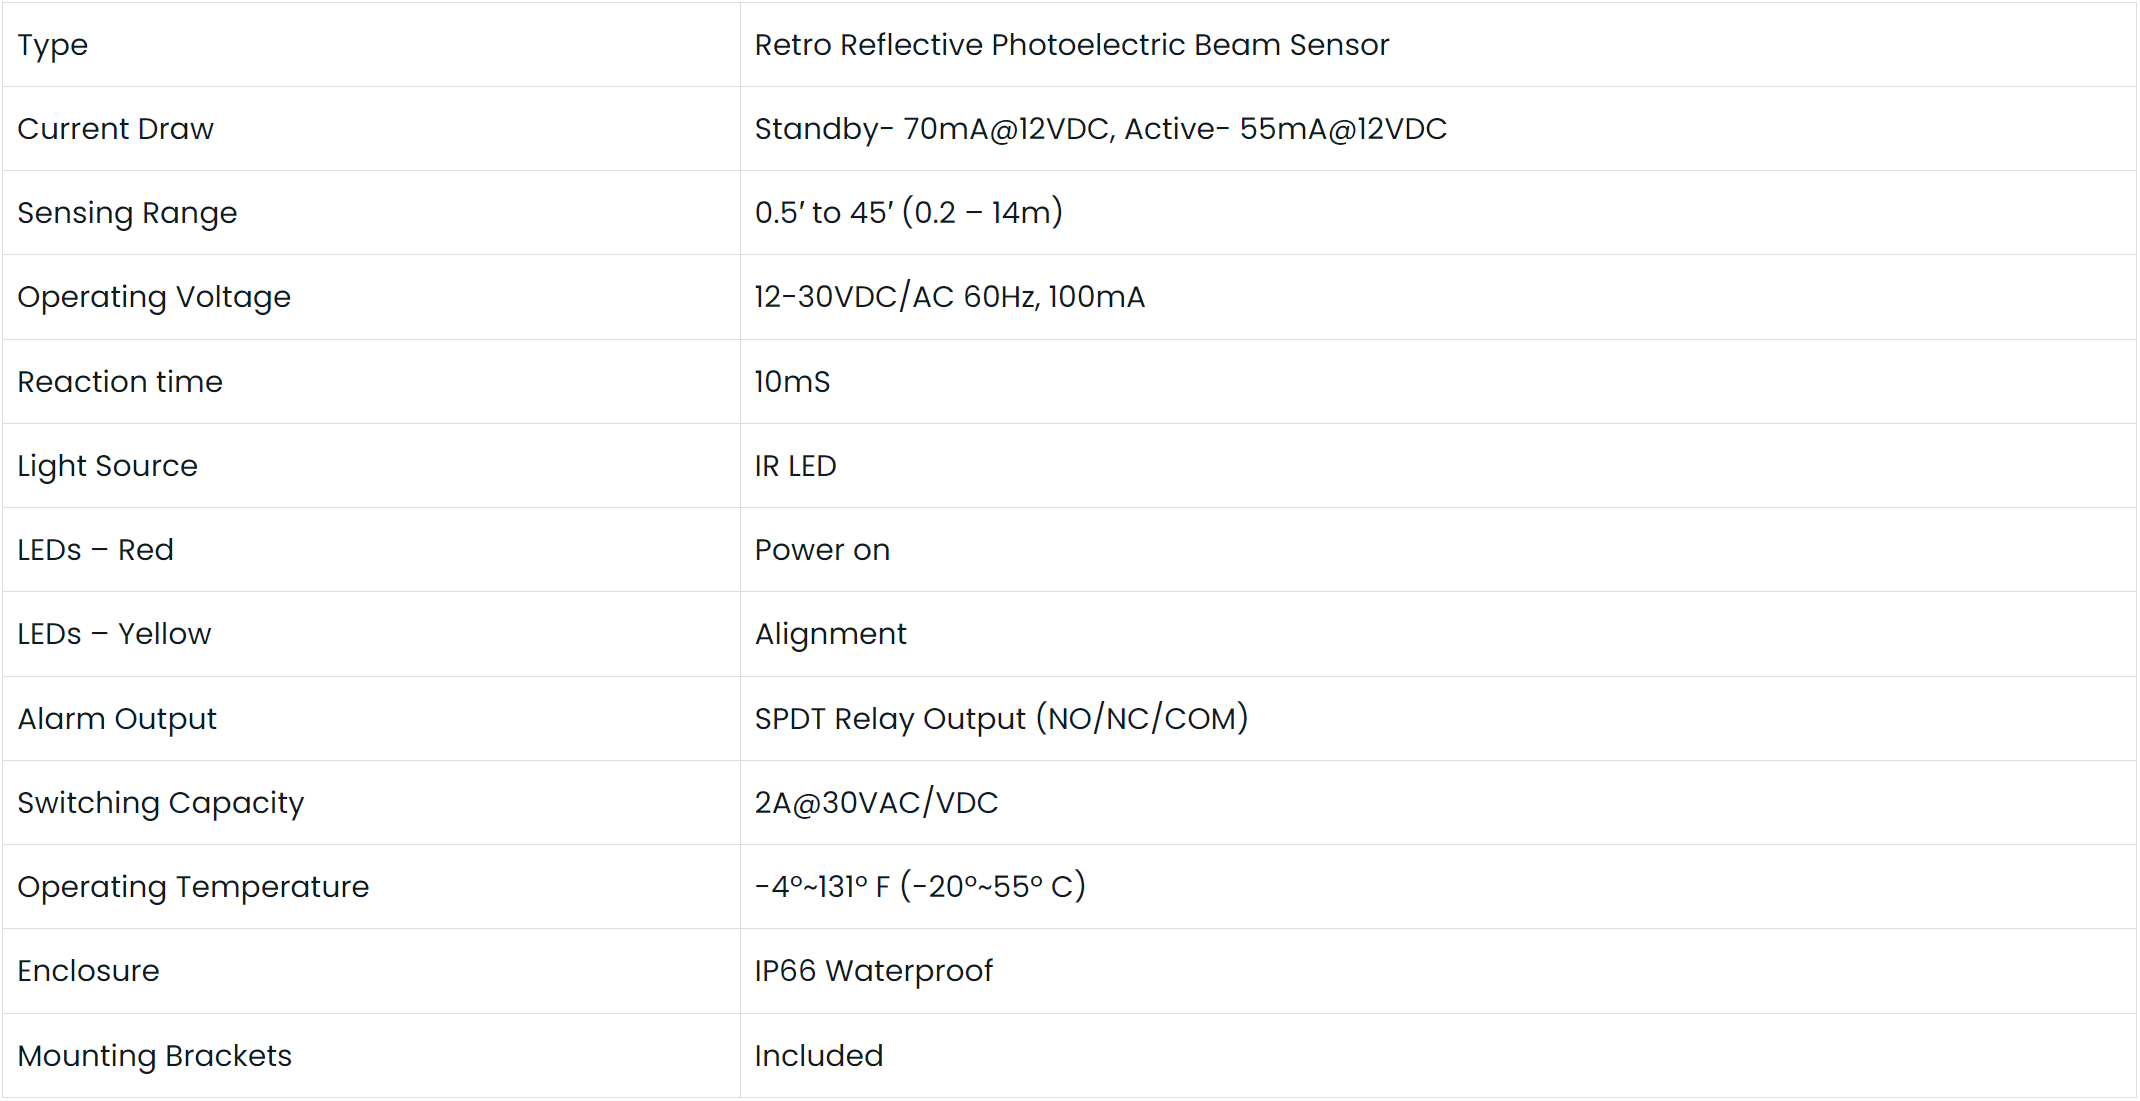The height and width of the screenshot is (1101, 2140).
Task: Click the 'IP66 Waterproof' value
Action: 873,971
